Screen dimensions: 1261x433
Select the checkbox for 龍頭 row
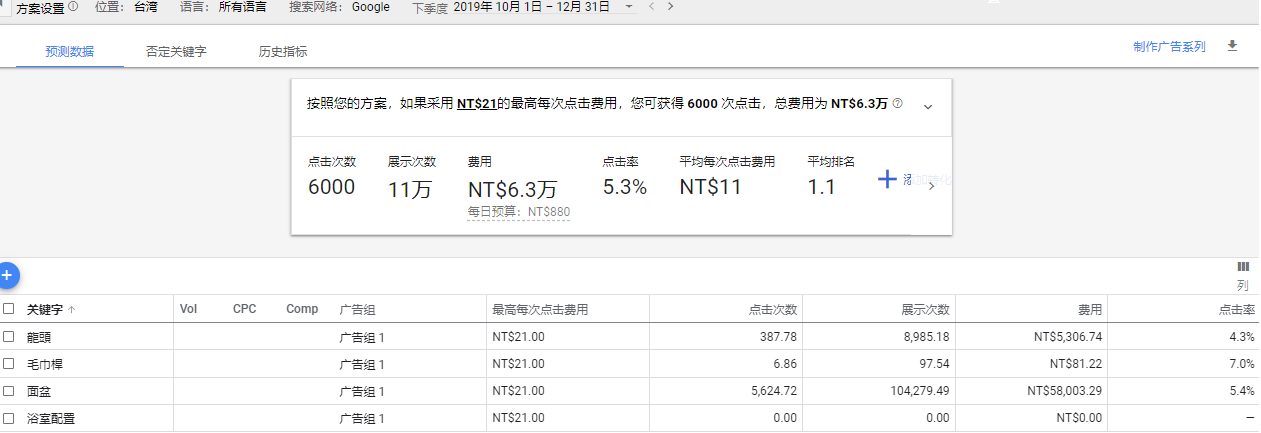[x=9, y=337]
